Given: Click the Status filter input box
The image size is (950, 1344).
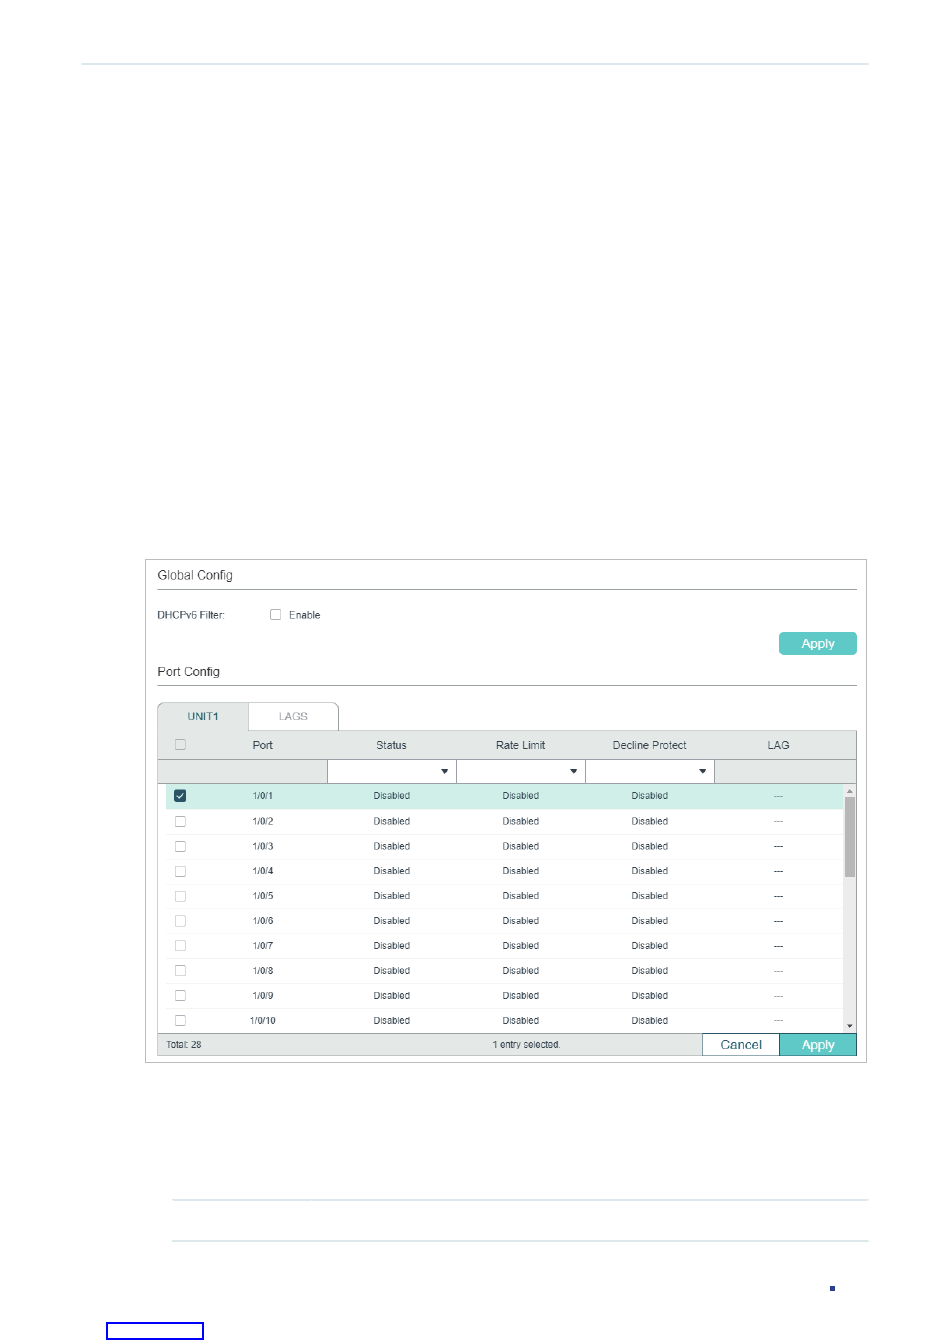Looking at the screenshot, I should (391, 772).
